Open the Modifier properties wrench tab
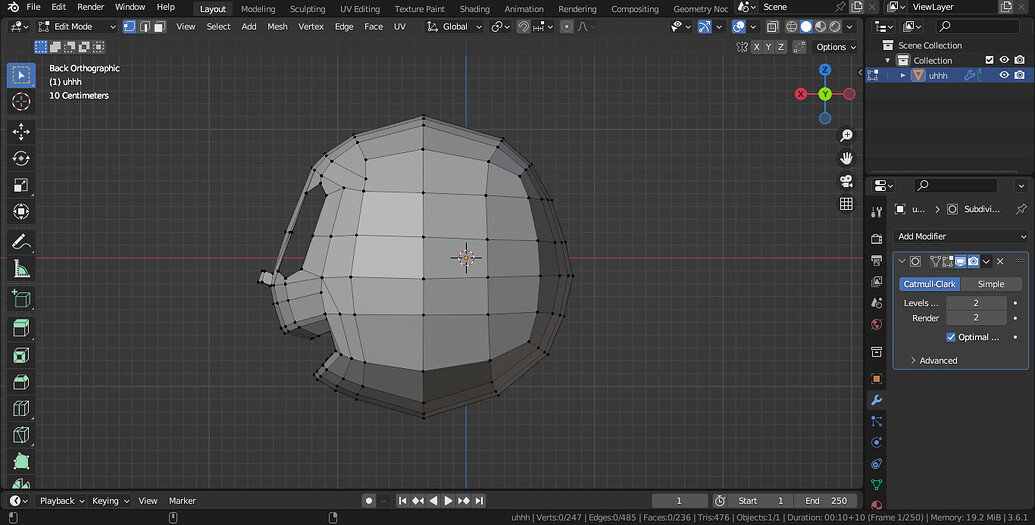The height and width of the screenshot is (525, 1035). point(877,400)
